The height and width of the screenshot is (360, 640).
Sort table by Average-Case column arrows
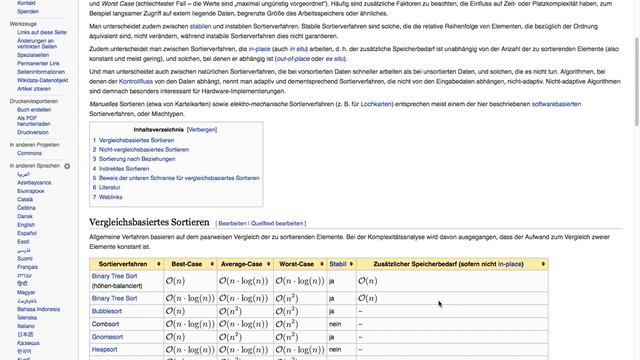(268, 264)
